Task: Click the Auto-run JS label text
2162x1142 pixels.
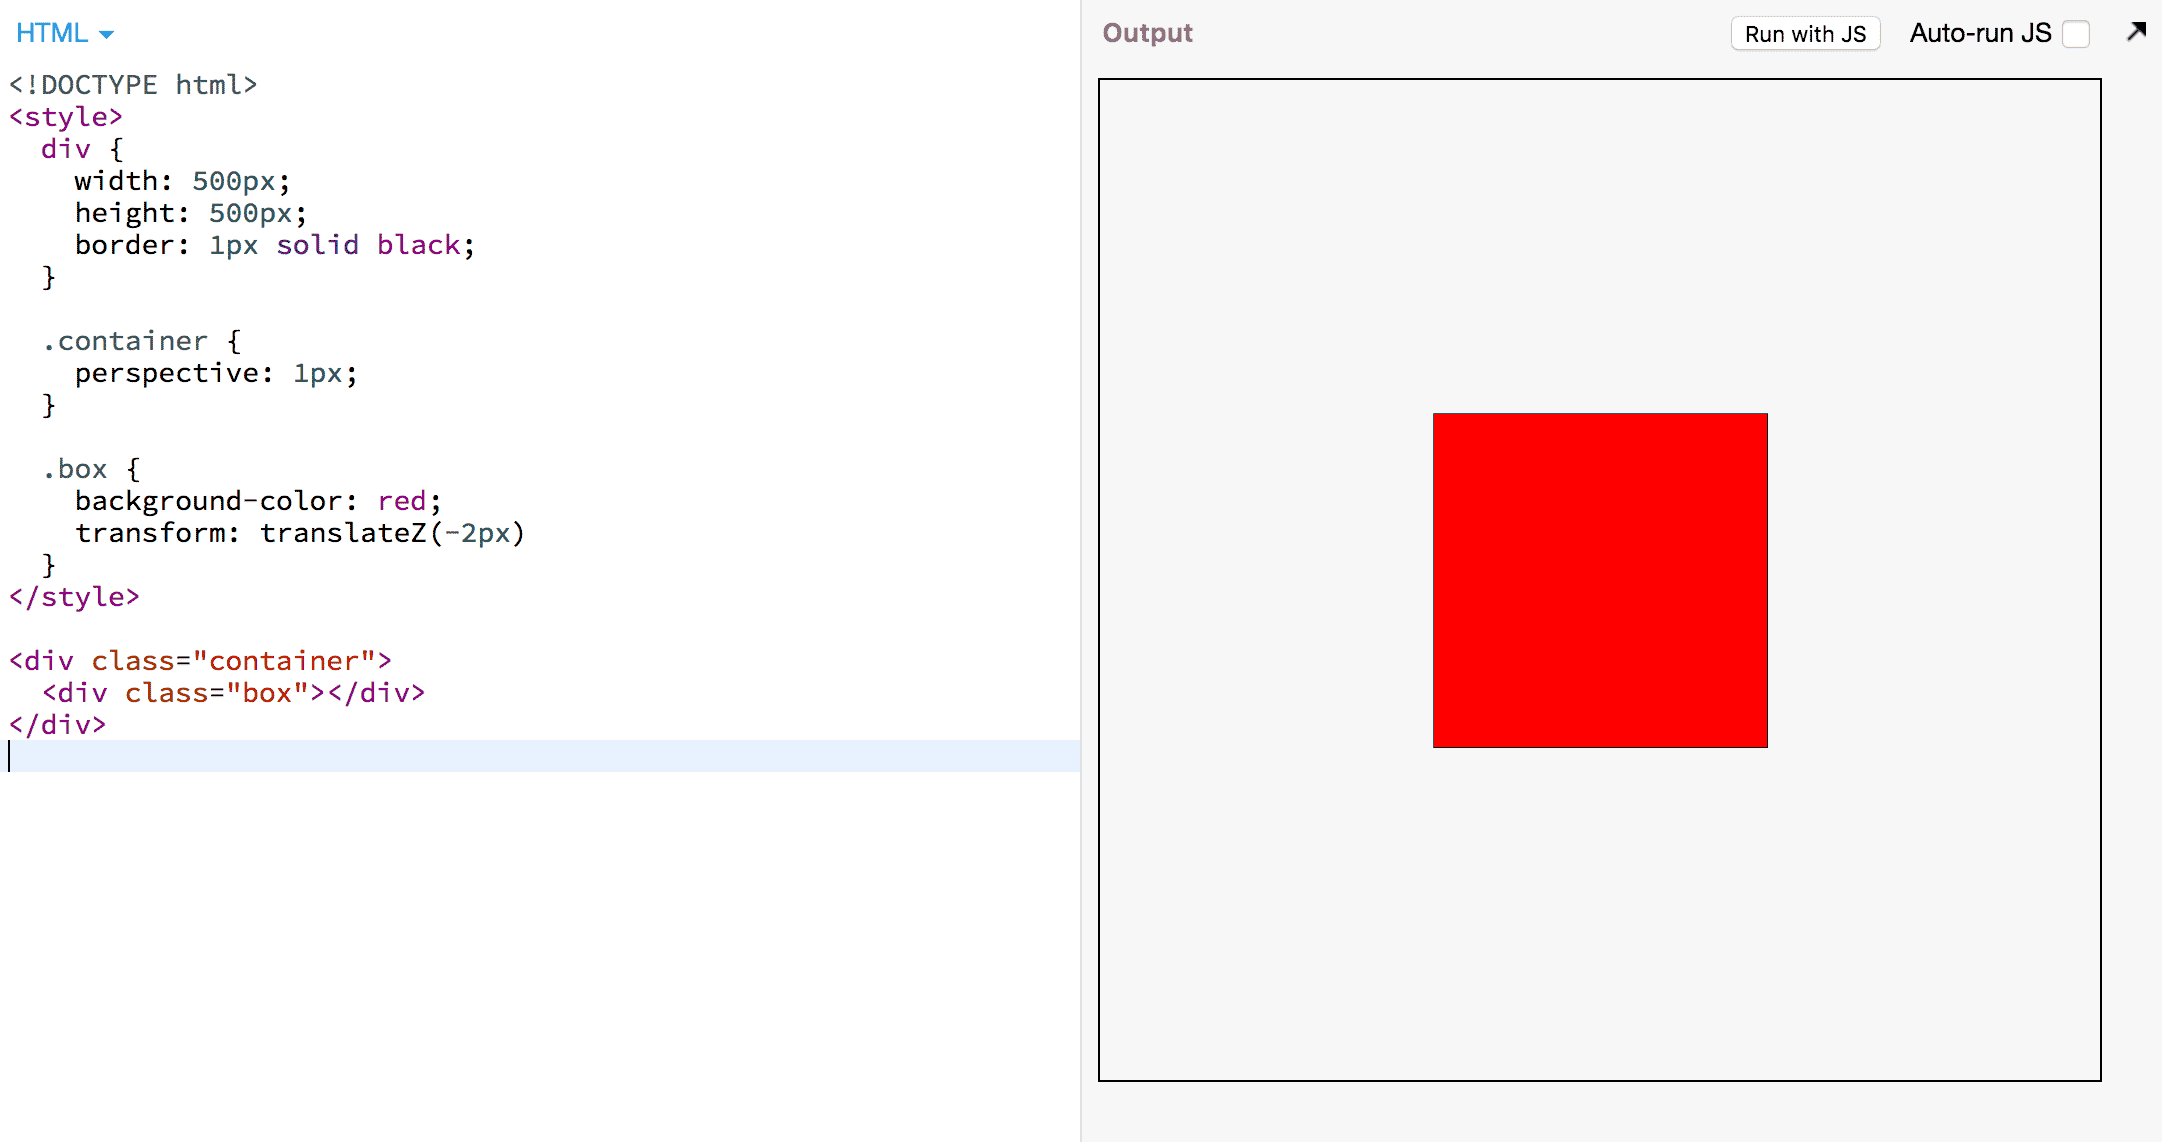Action: tap(1978, 34)
